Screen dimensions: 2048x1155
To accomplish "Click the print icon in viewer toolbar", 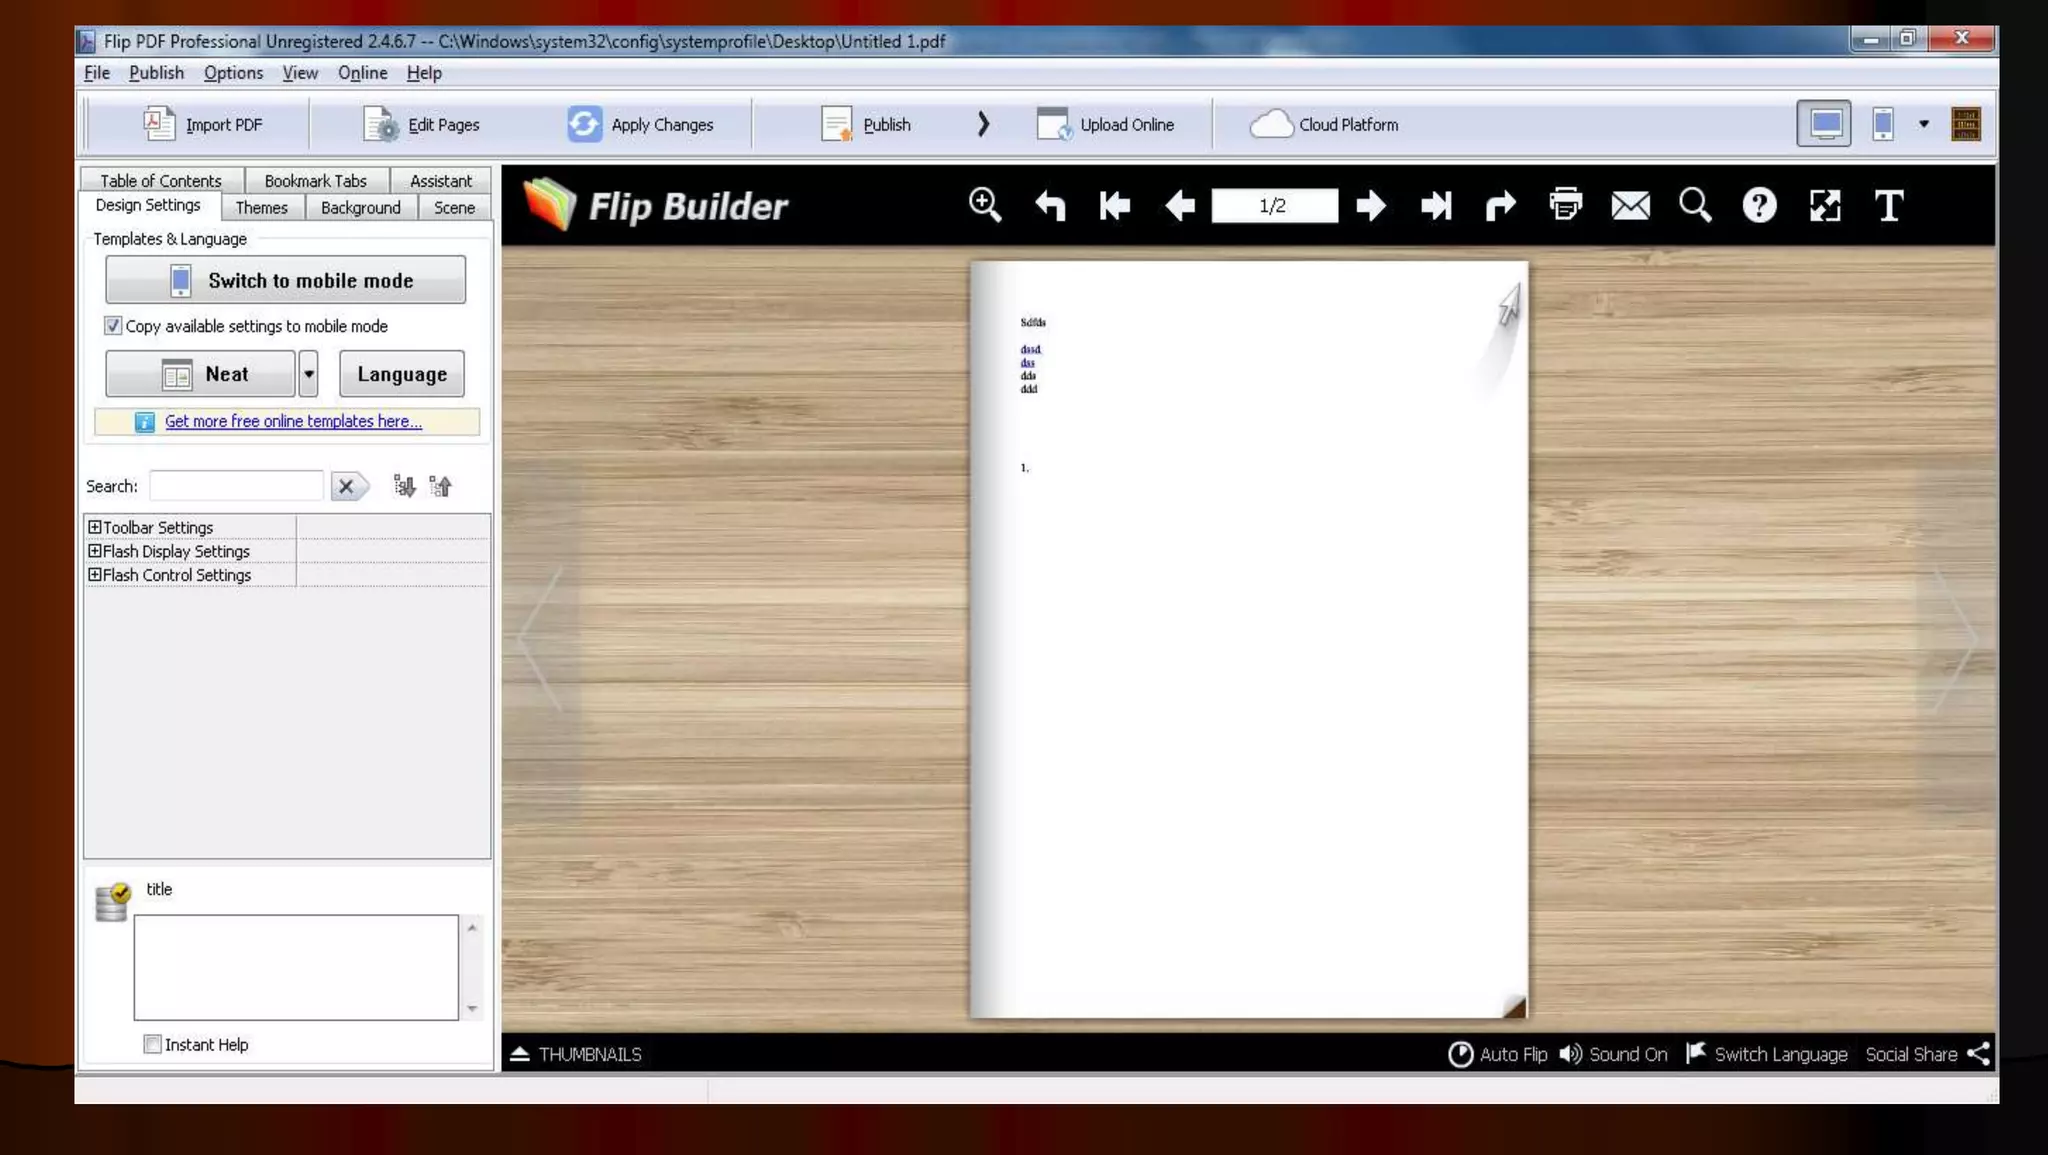I will pyautogui.click(x=1565, y=205).
